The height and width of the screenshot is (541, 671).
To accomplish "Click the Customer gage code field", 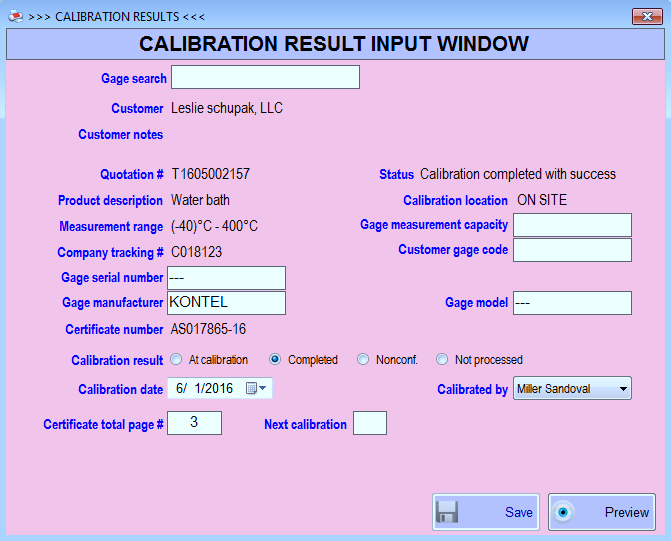I will point(572,250).
